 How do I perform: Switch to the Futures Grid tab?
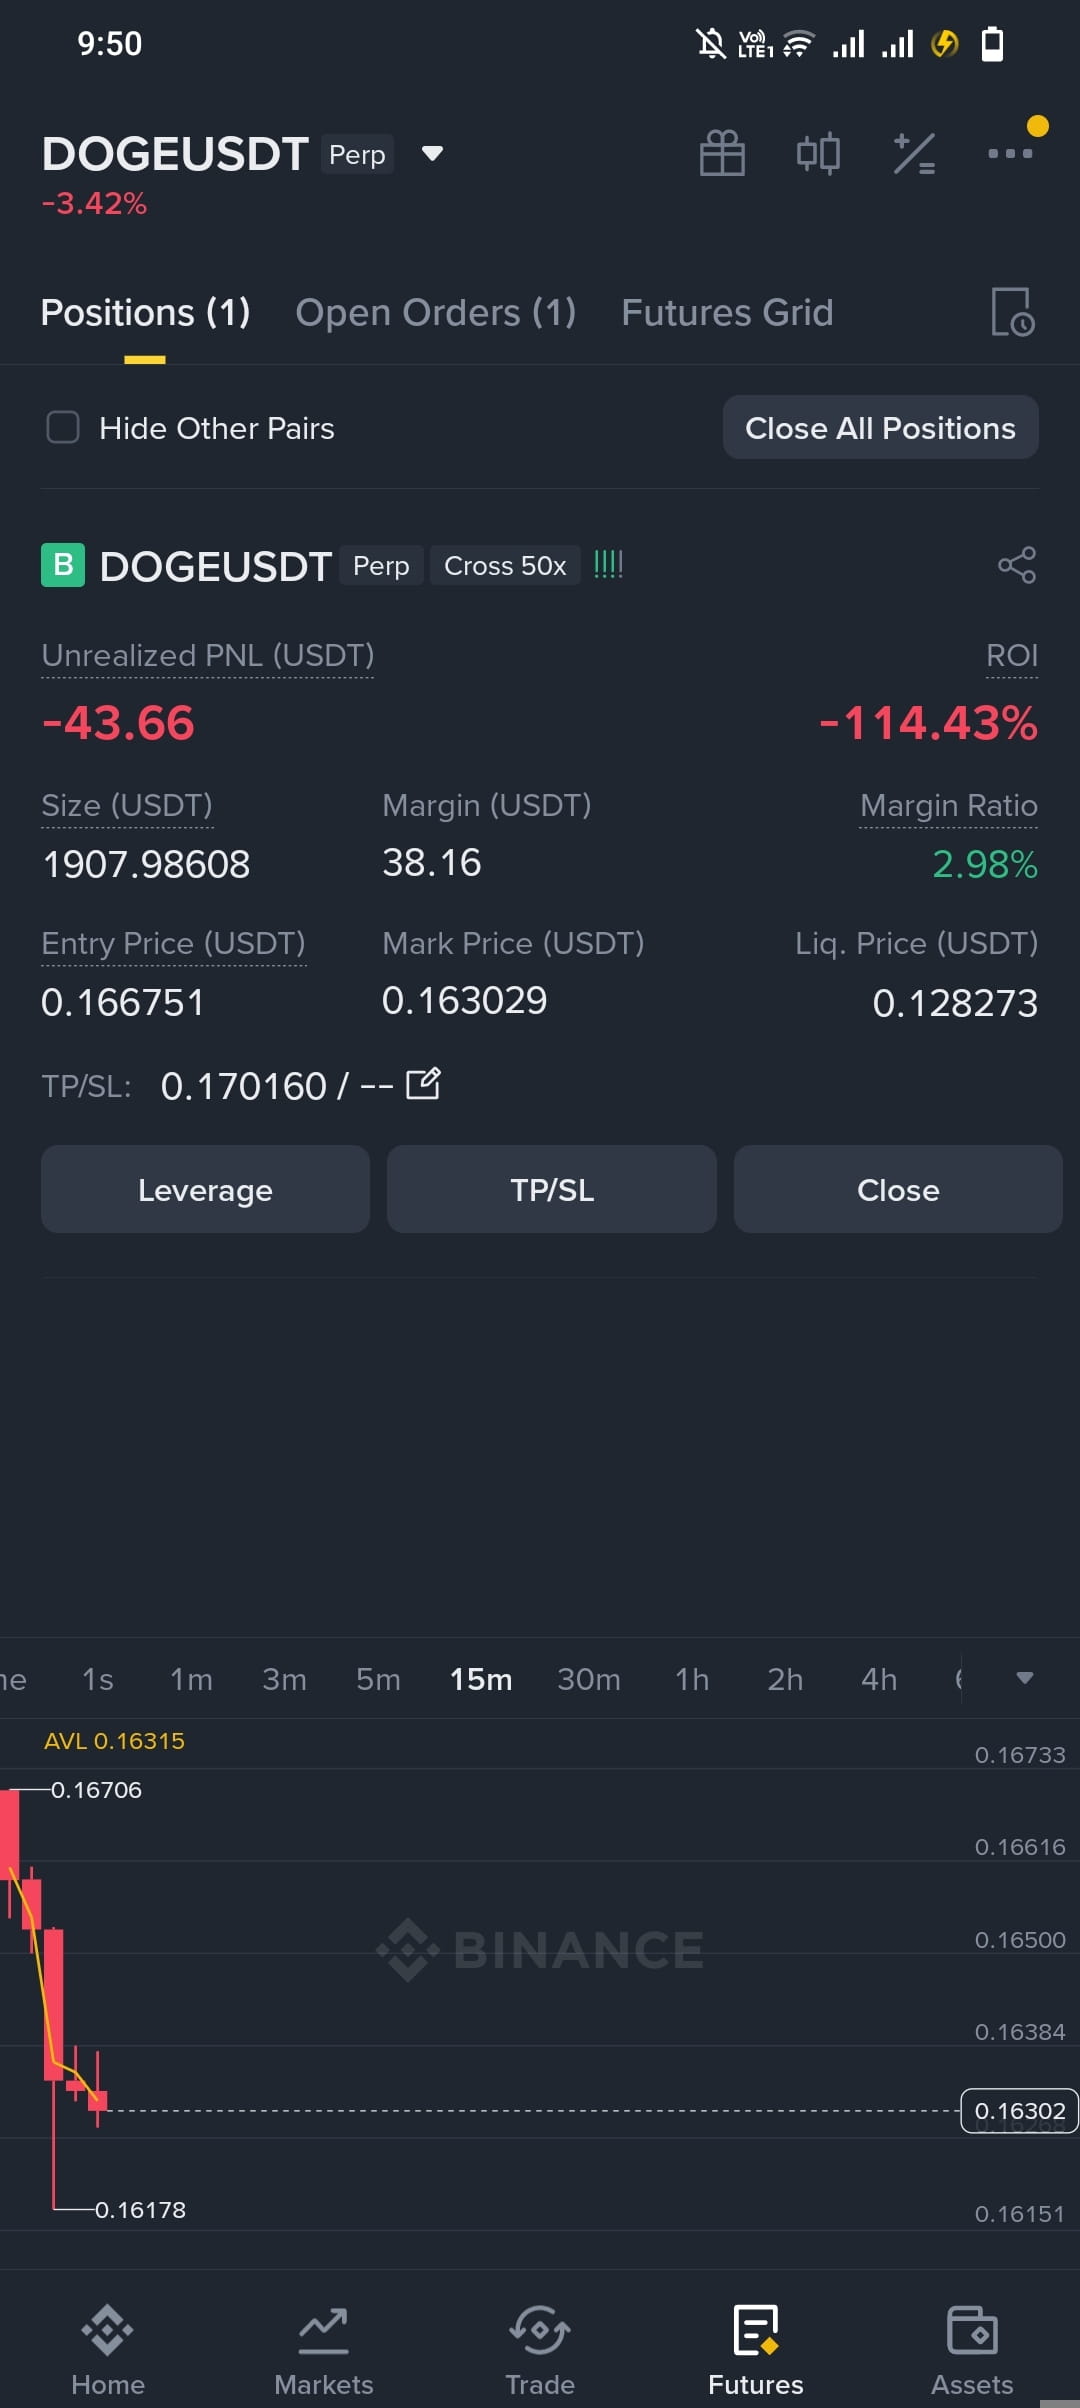tap(727, 313)
